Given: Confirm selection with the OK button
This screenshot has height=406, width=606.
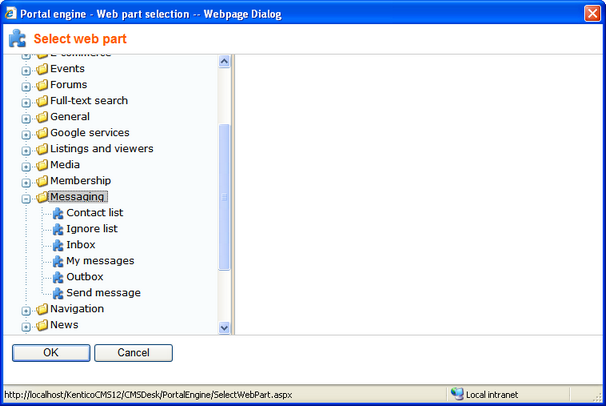Looking at the screenshot, I should [51, 353].
